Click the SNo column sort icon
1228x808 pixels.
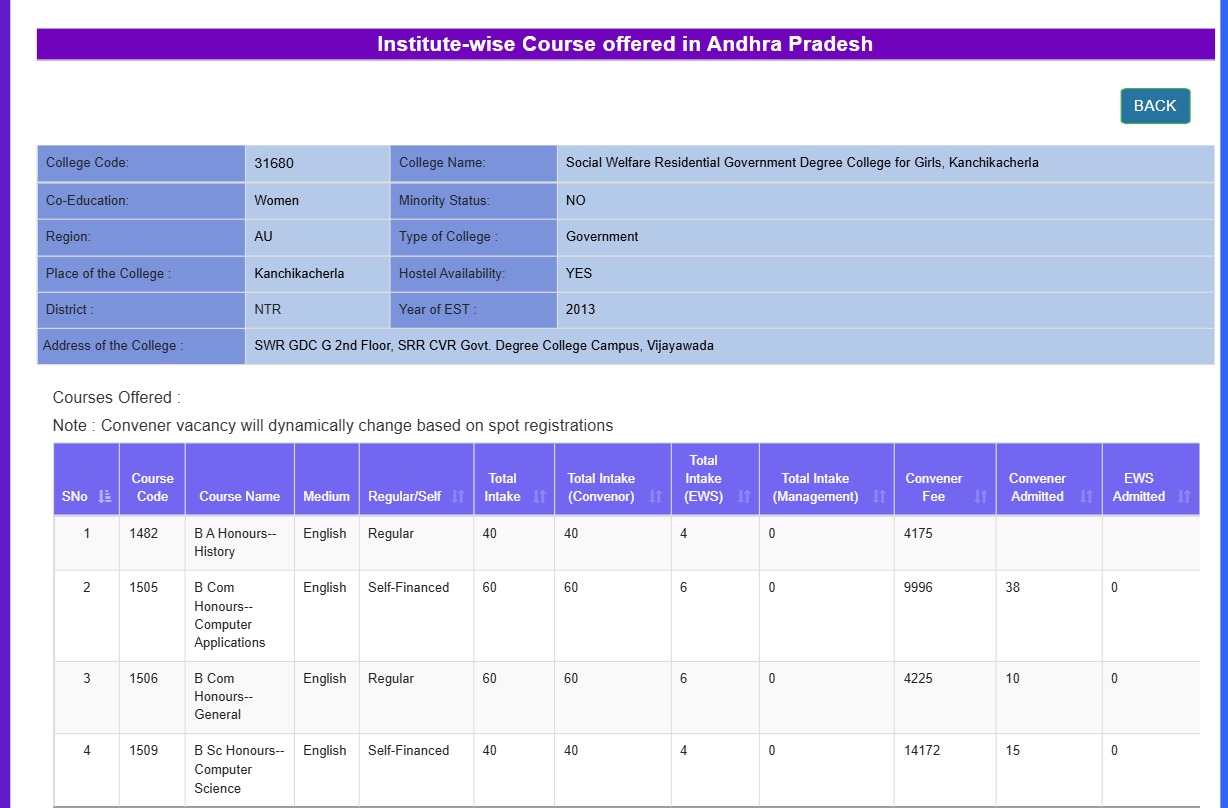pyautogui.click(x=104, y=497)
